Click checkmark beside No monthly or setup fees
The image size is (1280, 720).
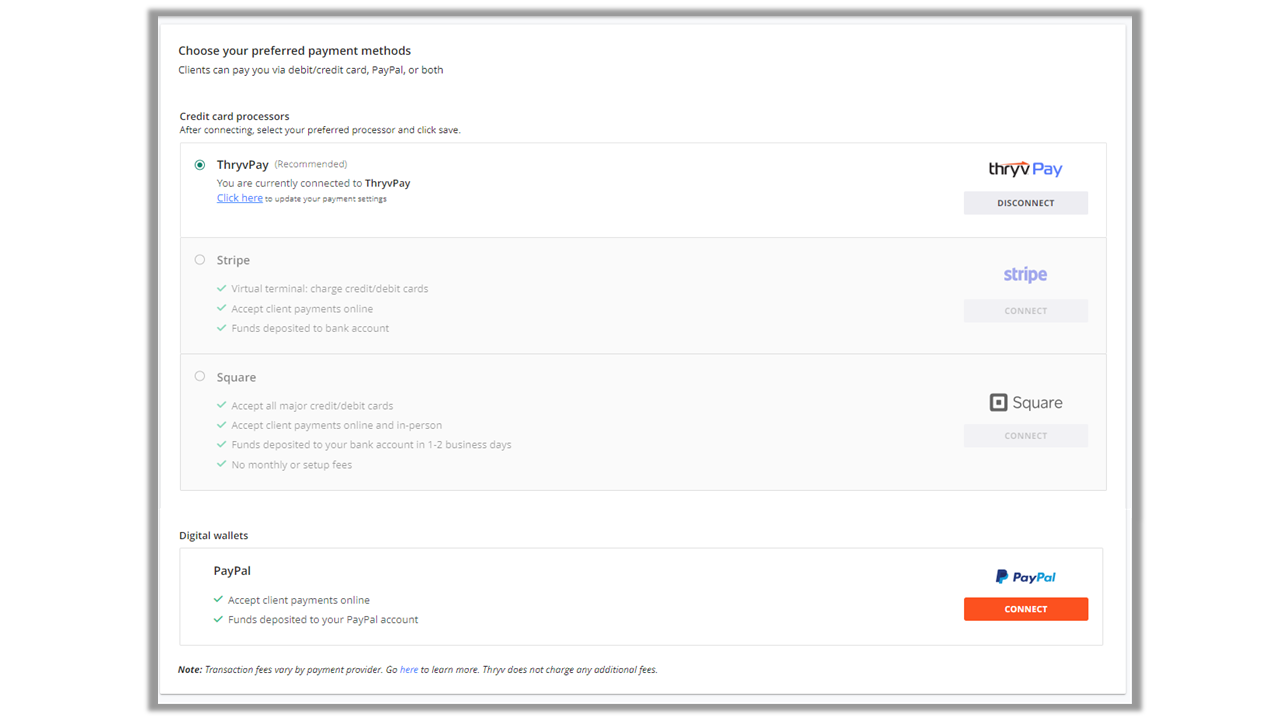coord(222,465)
